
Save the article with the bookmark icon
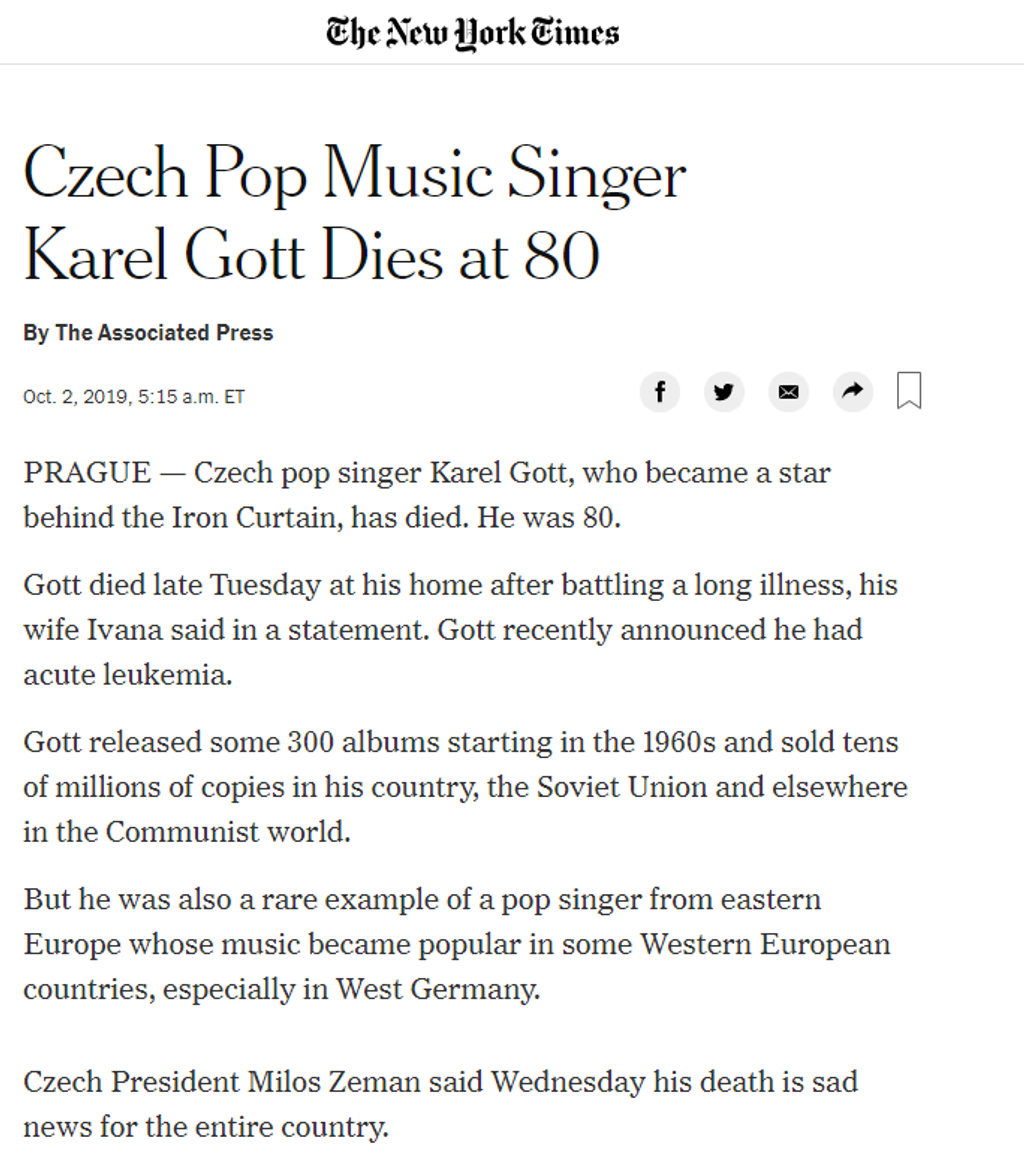click(x=909, y=391)
